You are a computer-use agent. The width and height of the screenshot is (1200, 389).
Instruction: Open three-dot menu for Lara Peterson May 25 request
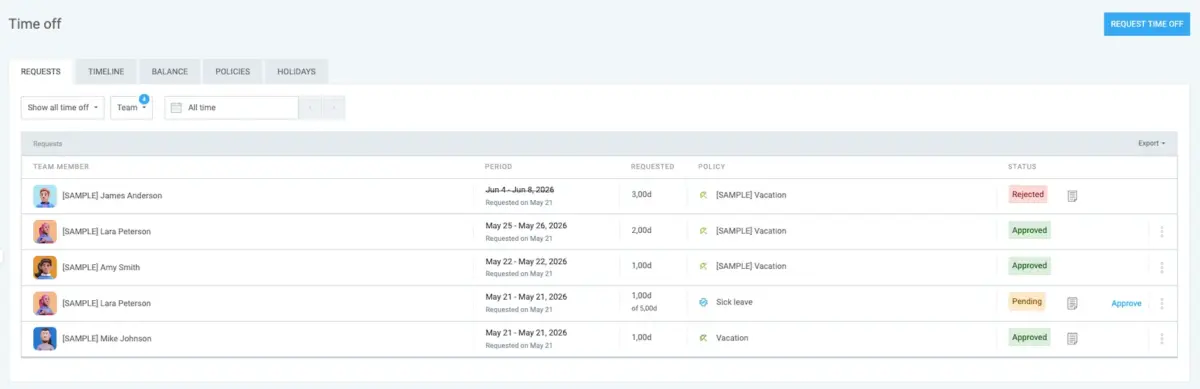(1161, 231)
